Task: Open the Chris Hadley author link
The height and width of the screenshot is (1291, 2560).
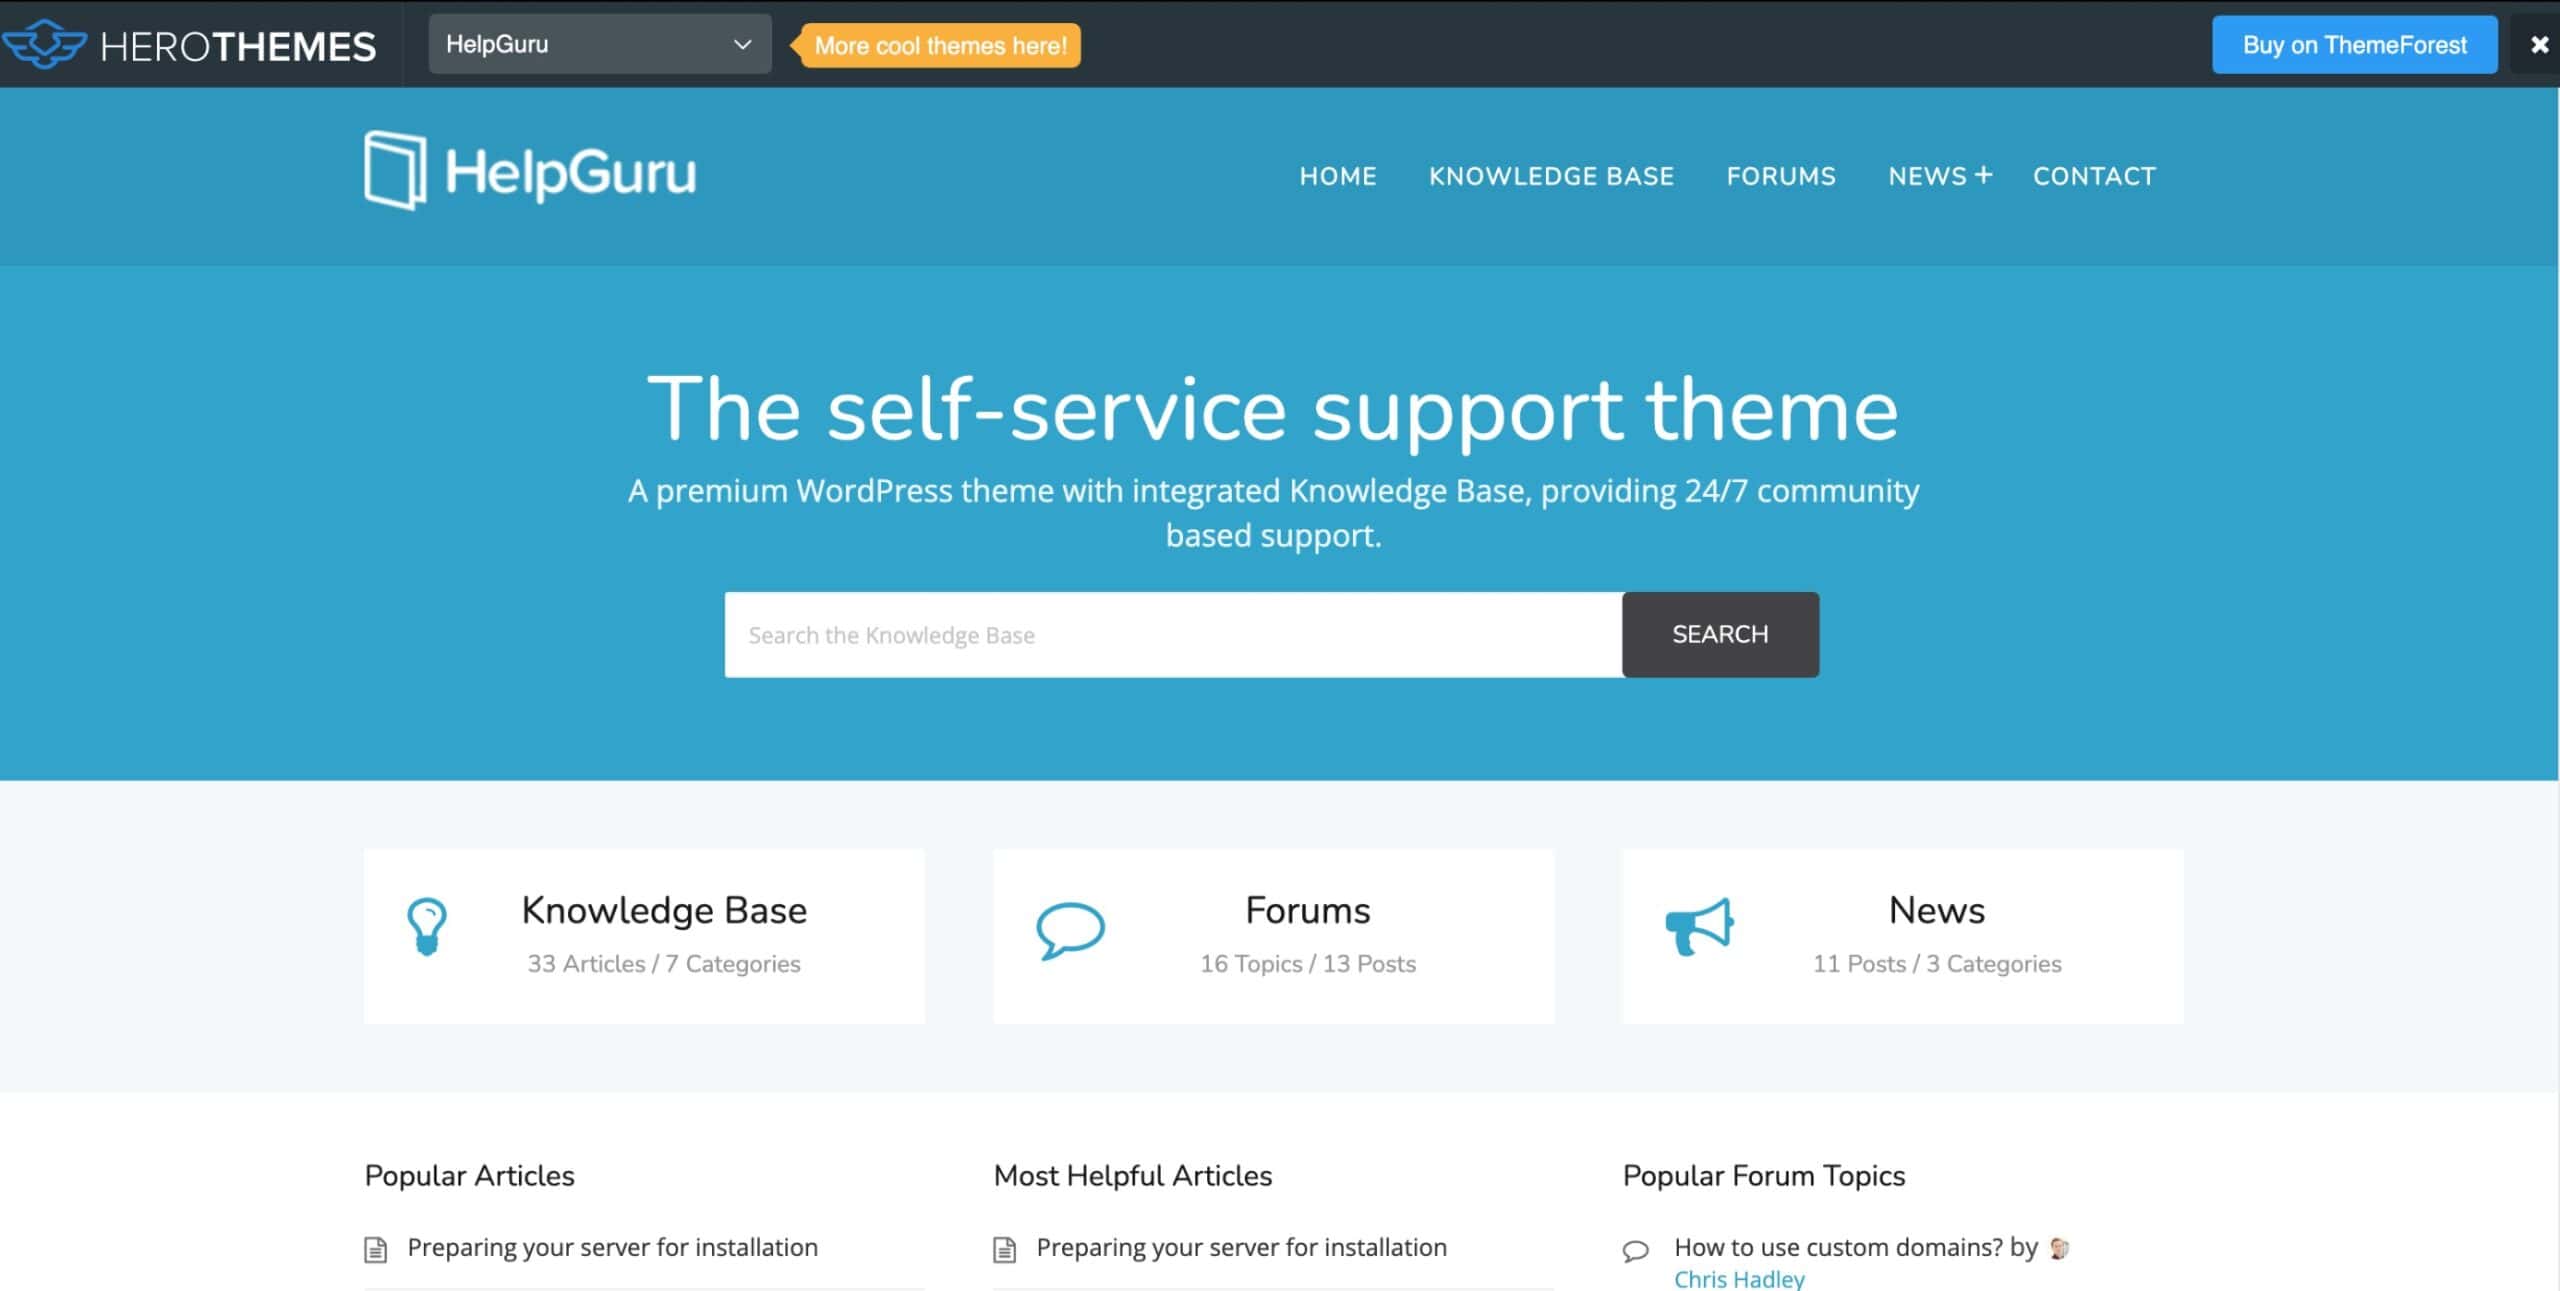Action: (x=1739, y=1279)
